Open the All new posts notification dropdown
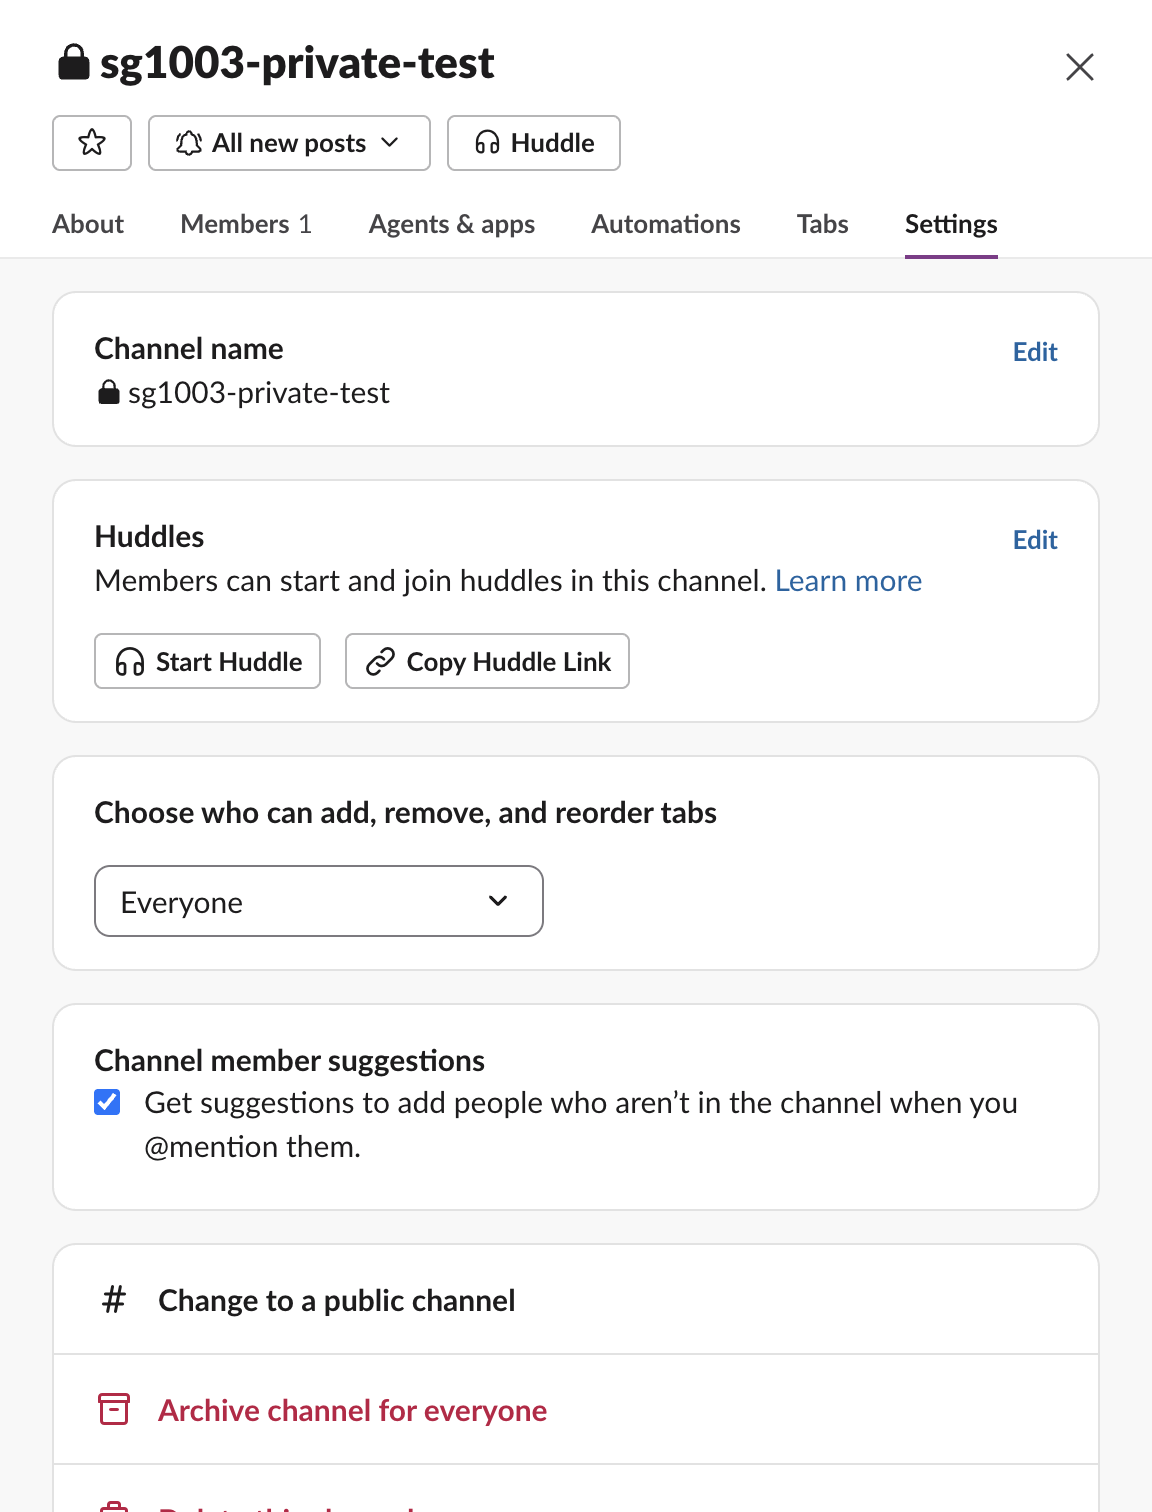Screen dimensions: 1152x1512 (x=289, y=143)
